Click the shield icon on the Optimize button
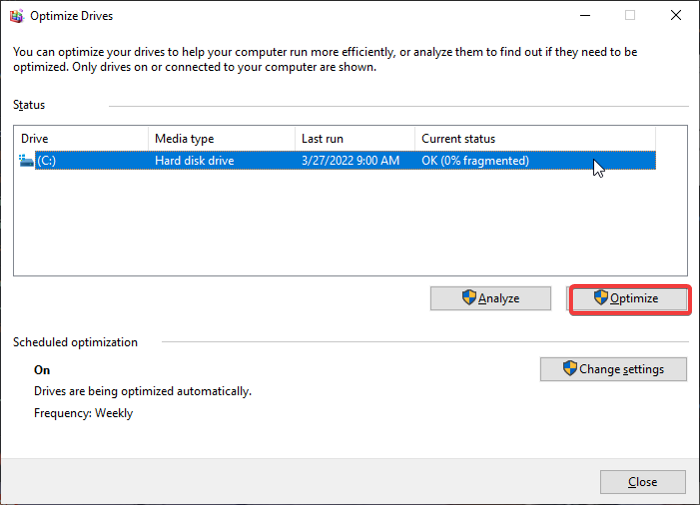The image size is (700, 505). (600, 298)
